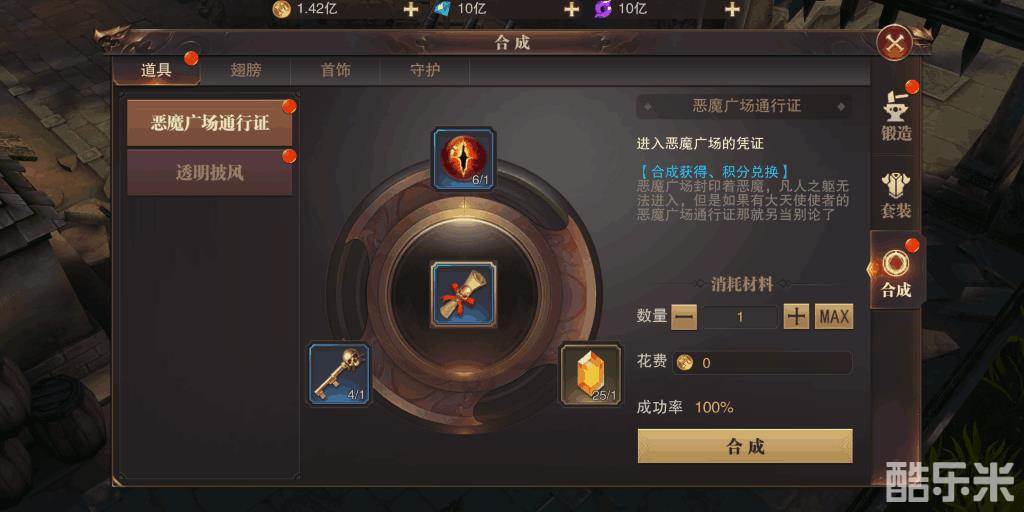The width and height of the screenshot is (1024, 512).
Task: Select the skull key material slot
Action: (x=339, y=374)
